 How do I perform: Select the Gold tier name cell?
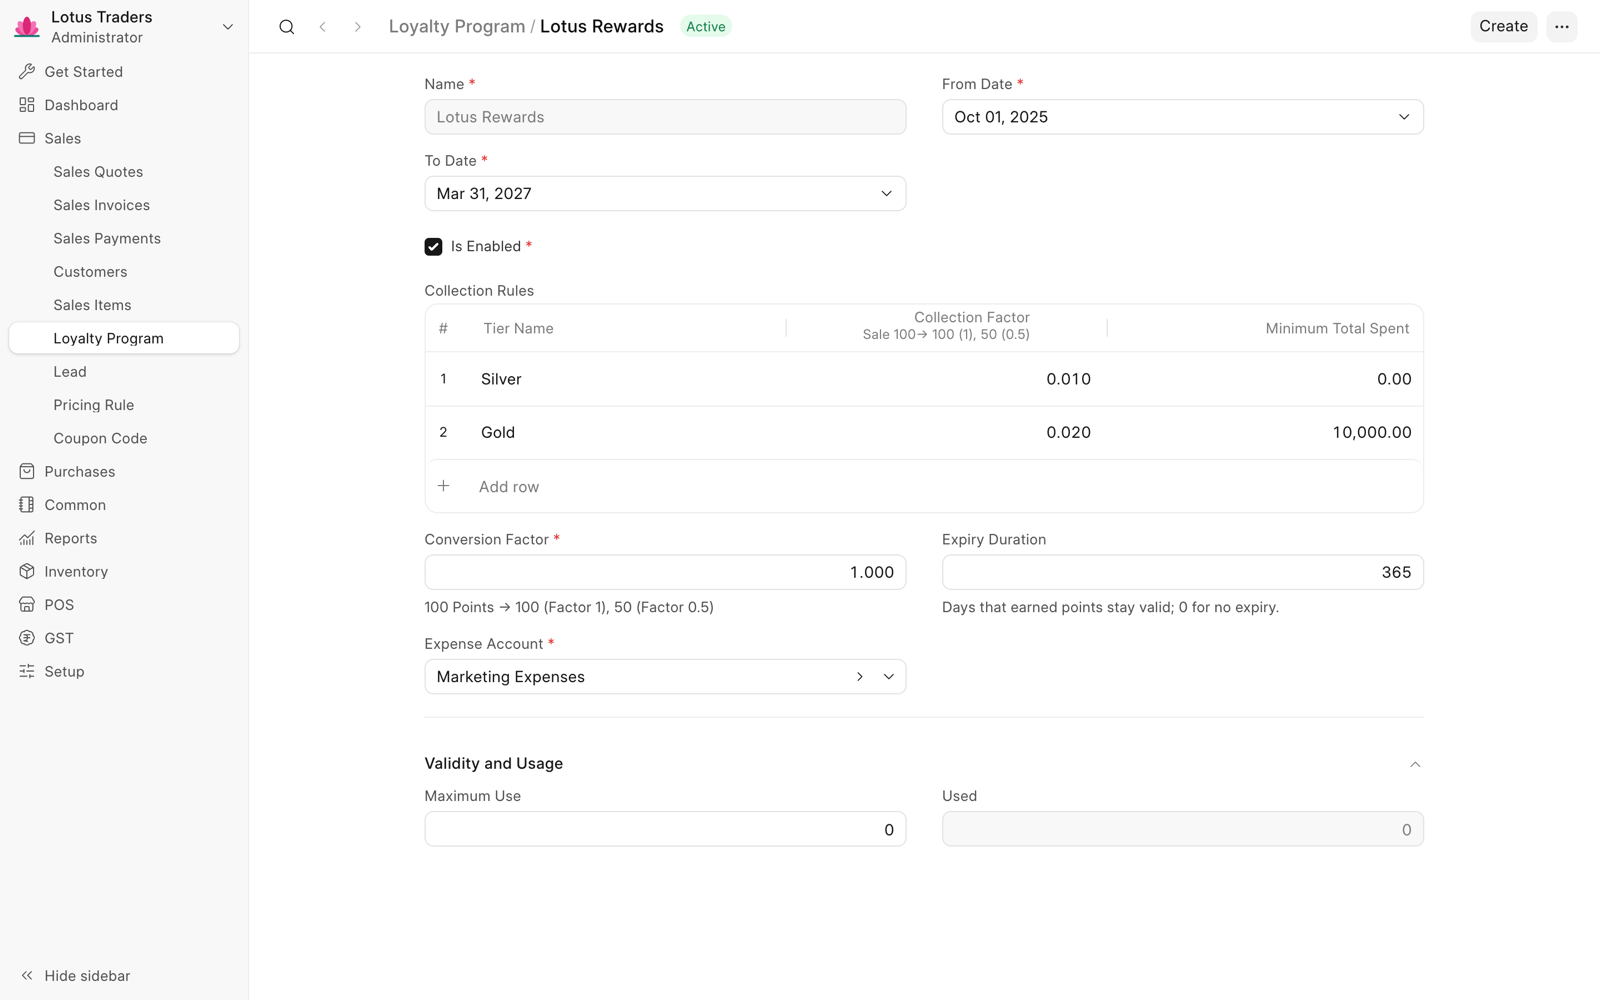pos(627,432)
